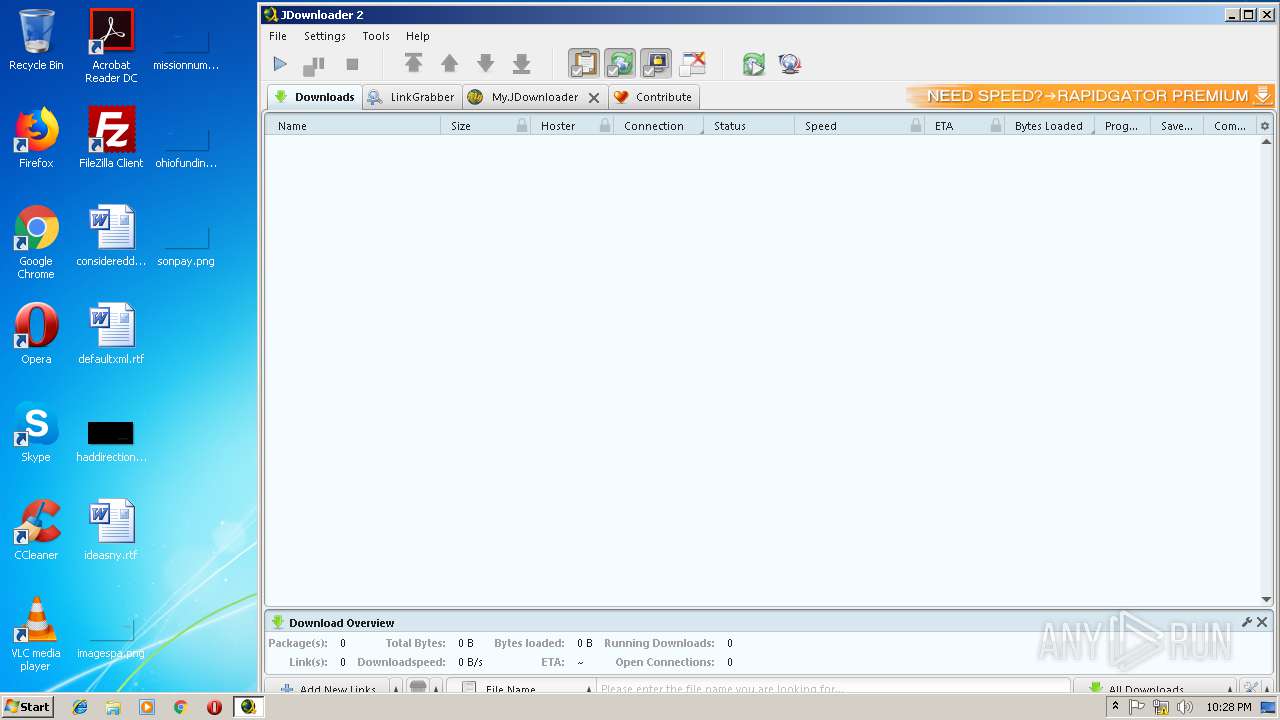Toggle clipboard observer
The image size is (1280, 720).
584,64
